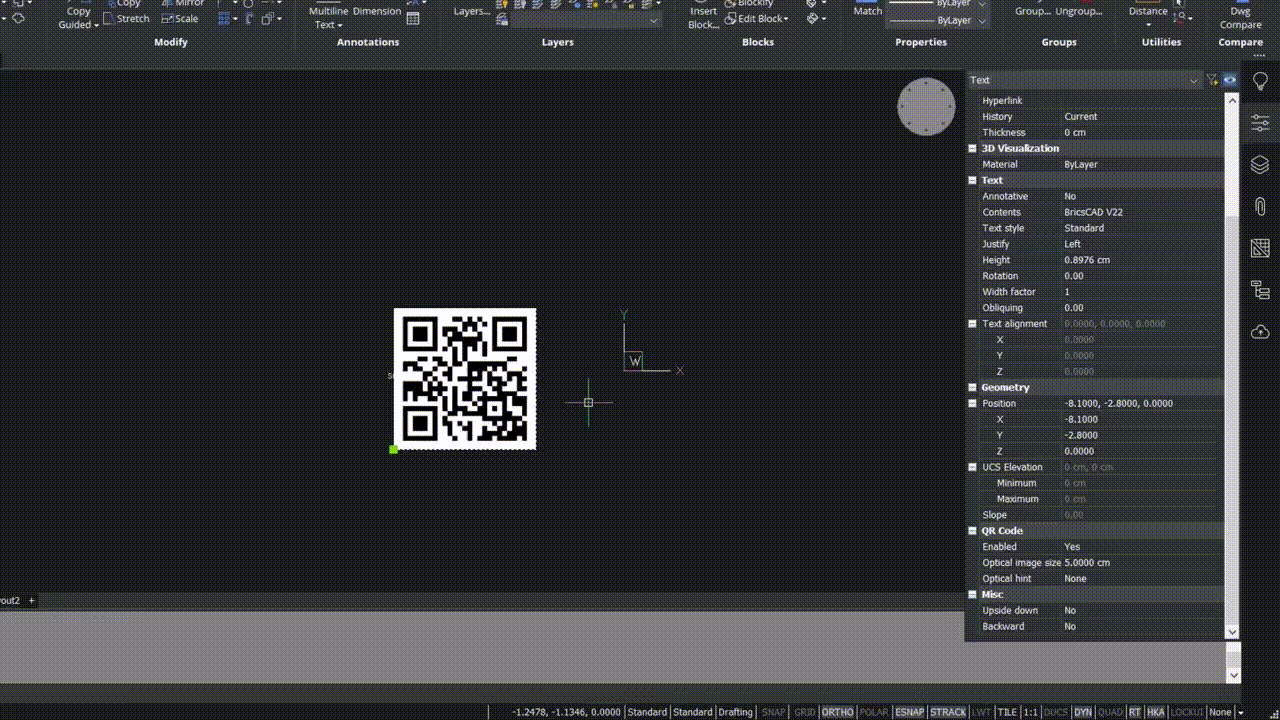Collapse the Position property group
The height and width of the screenshot is (720, 1280).
pos(972,404)
